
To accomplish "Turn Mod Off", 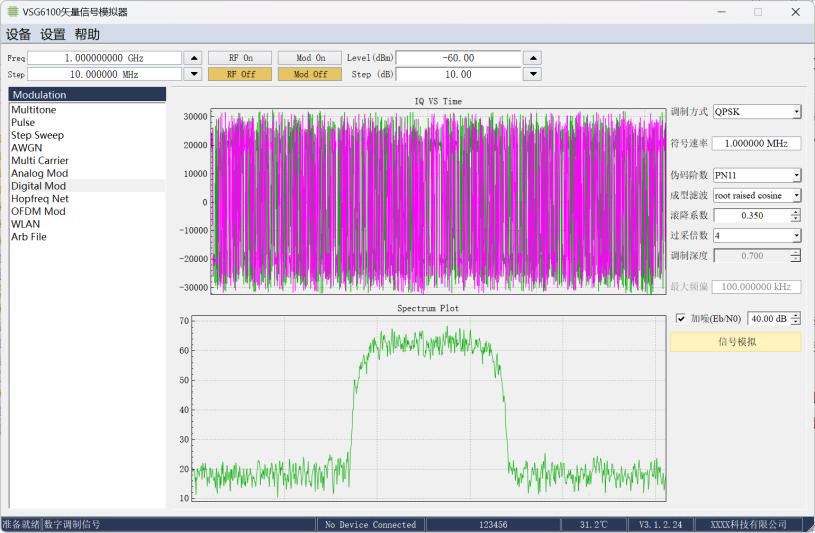I will pyautogui.click(x=310, y=74).
